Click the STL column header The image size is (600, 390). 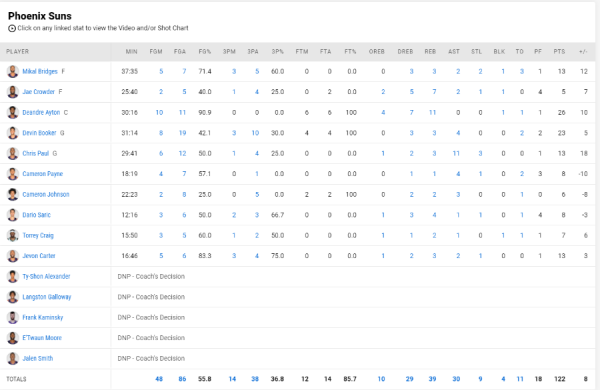click(x=476, y=51)
